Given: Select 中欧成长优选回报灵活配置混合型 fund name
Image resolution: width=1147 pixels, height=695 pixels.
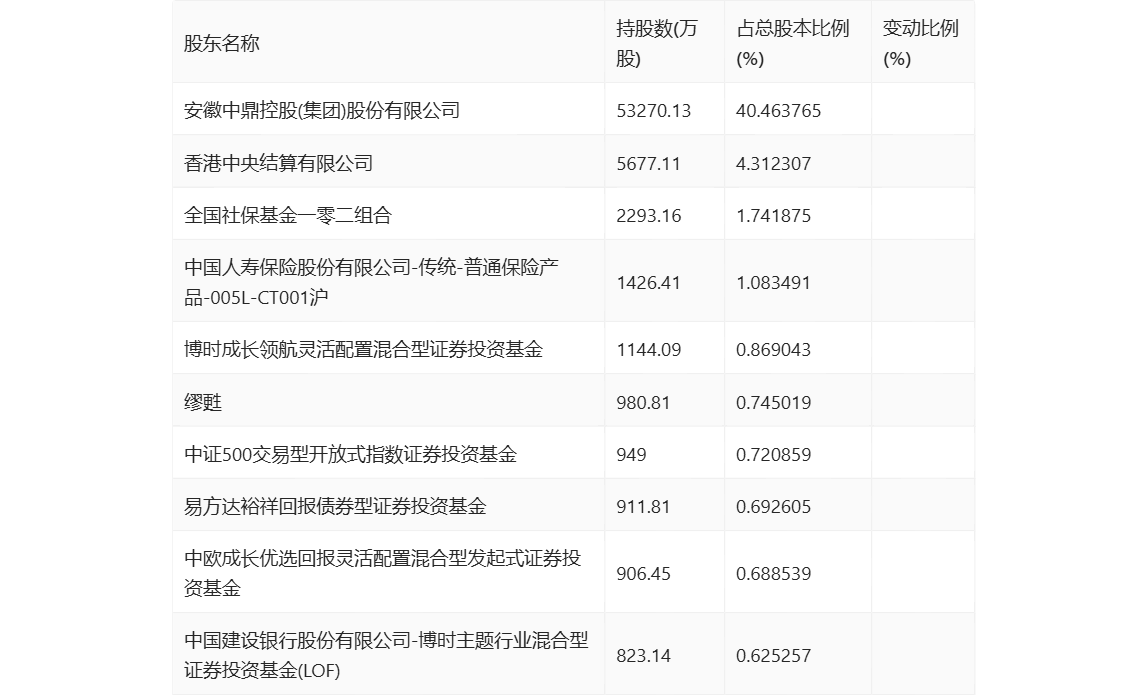Looking at the screenshot, I should tap(383, 574).
